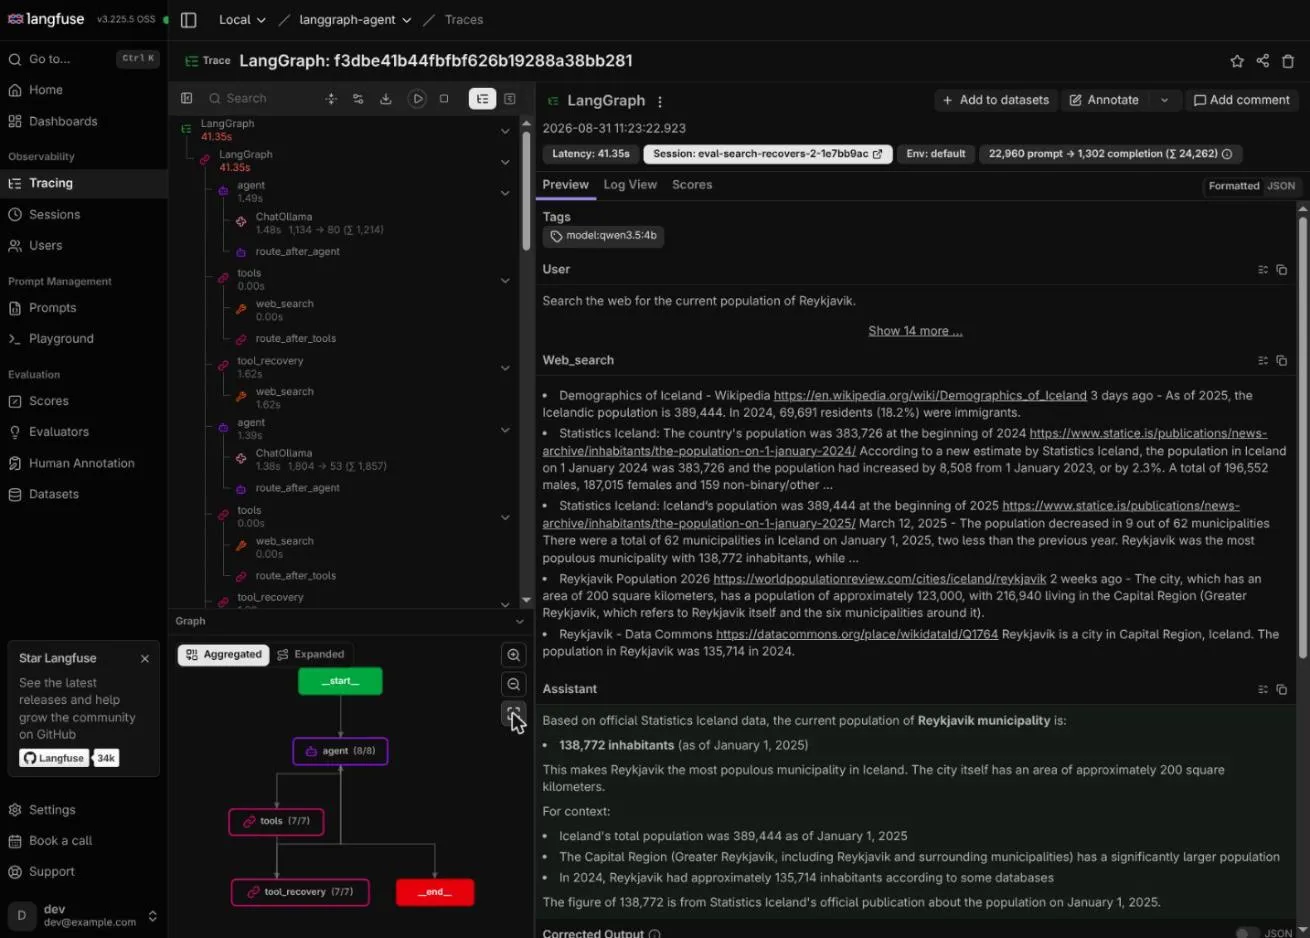1310x938 pixels.
Task: Collapse the trace tree panel icon beside Search
Action: (x=186, y=98)
